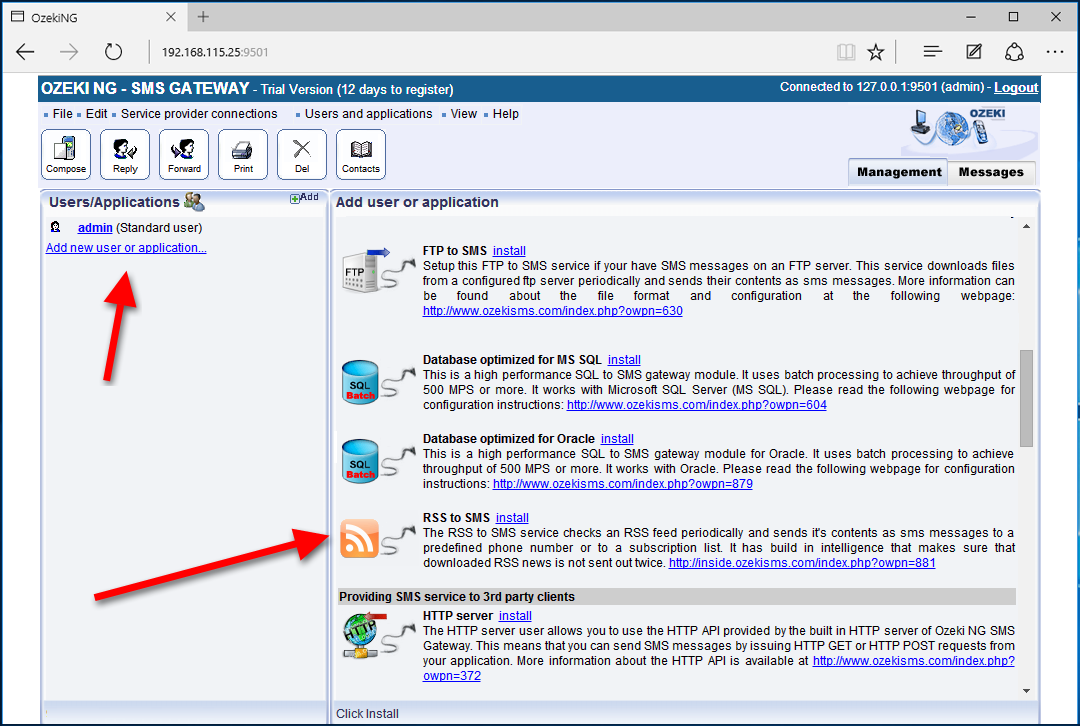
Task: Click the Make a Web Note icon
Action: pos(974,52)
